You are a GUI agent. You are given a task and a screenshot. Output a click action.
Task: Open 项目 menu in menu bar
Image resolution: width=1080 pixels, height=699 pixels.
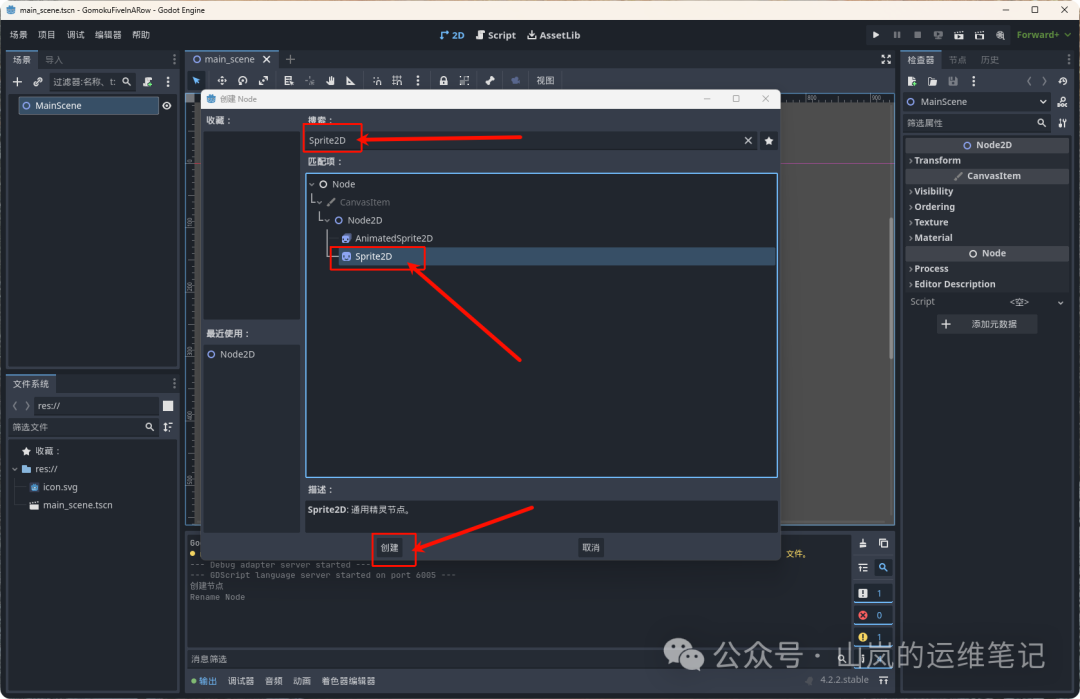(47, 35)
